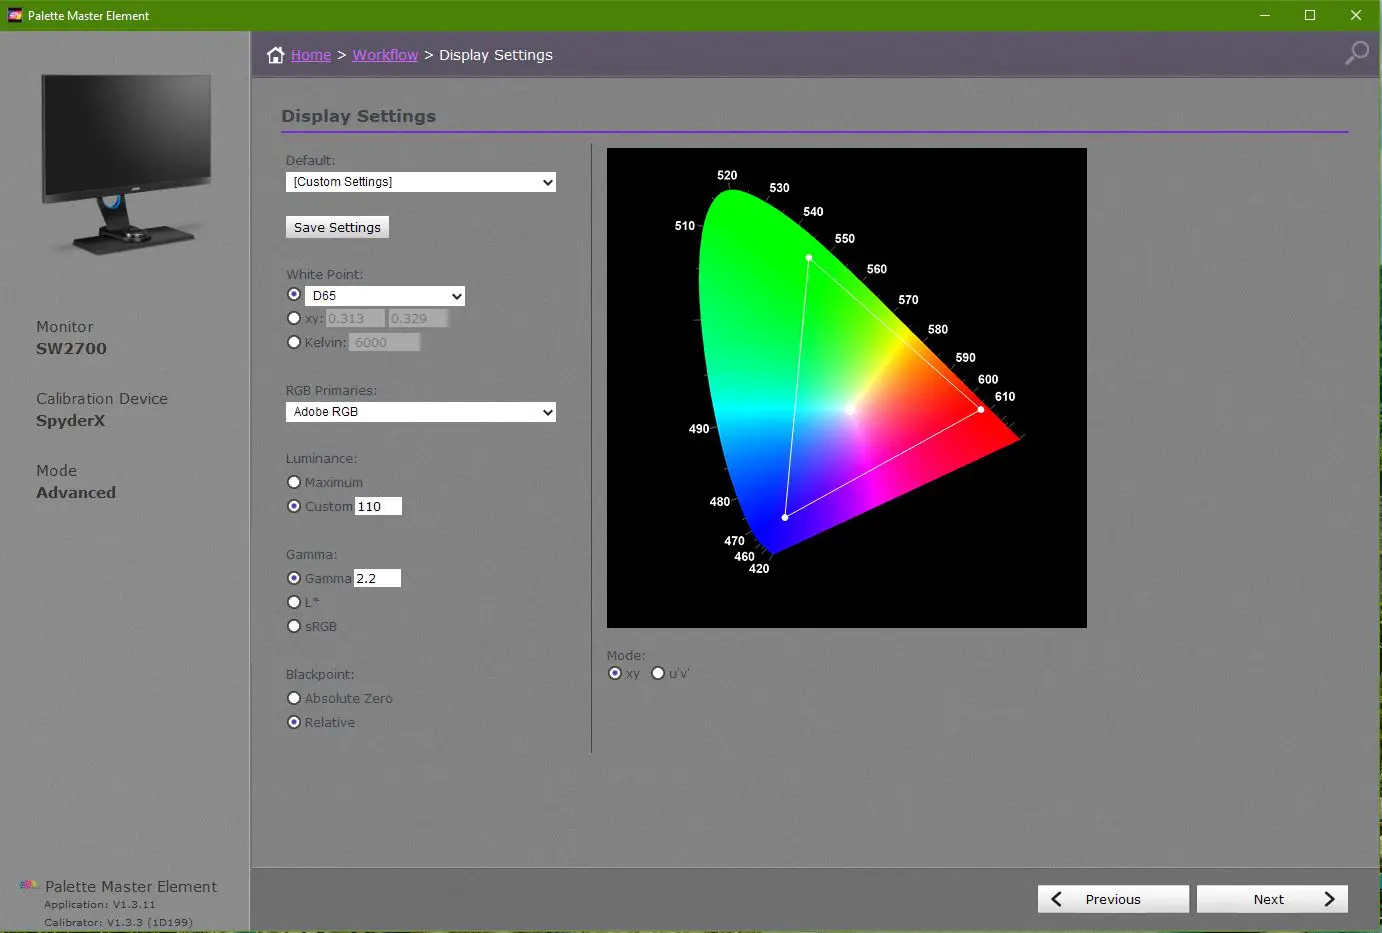1382x933 pixels.
Task: Expand the D65 white point dropdown
Action: click(x=385, y=296)
